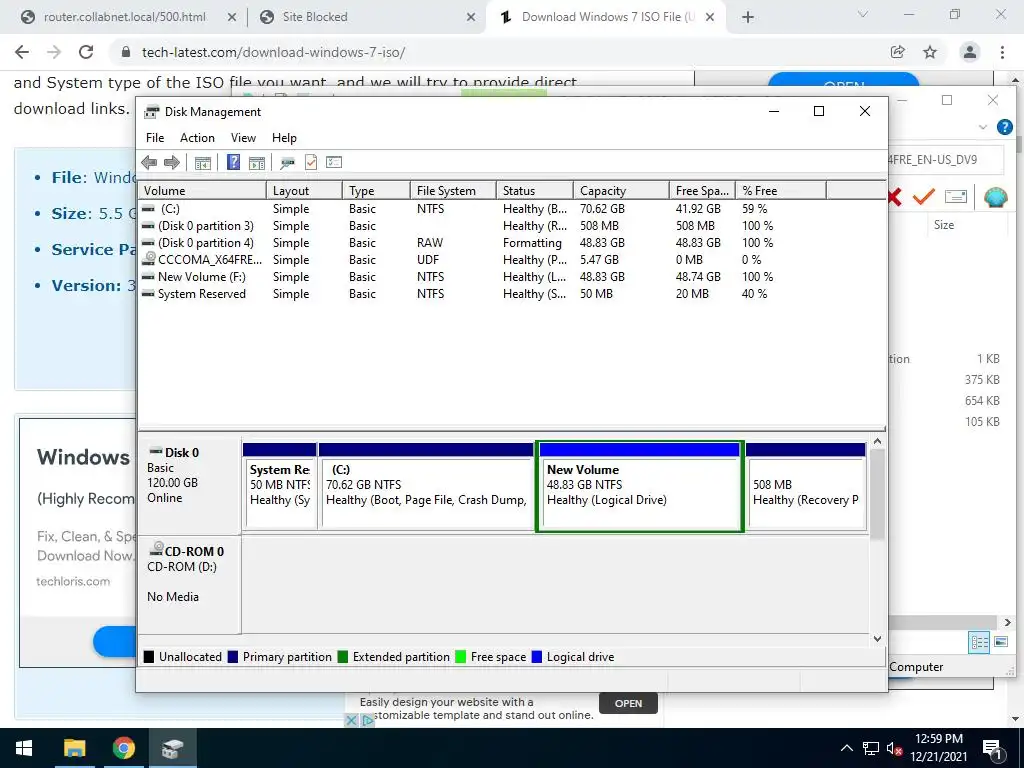Viewport: 1024px width, 768px height.
Task: Click the red X icon in background window
Action: click(895, 197)
